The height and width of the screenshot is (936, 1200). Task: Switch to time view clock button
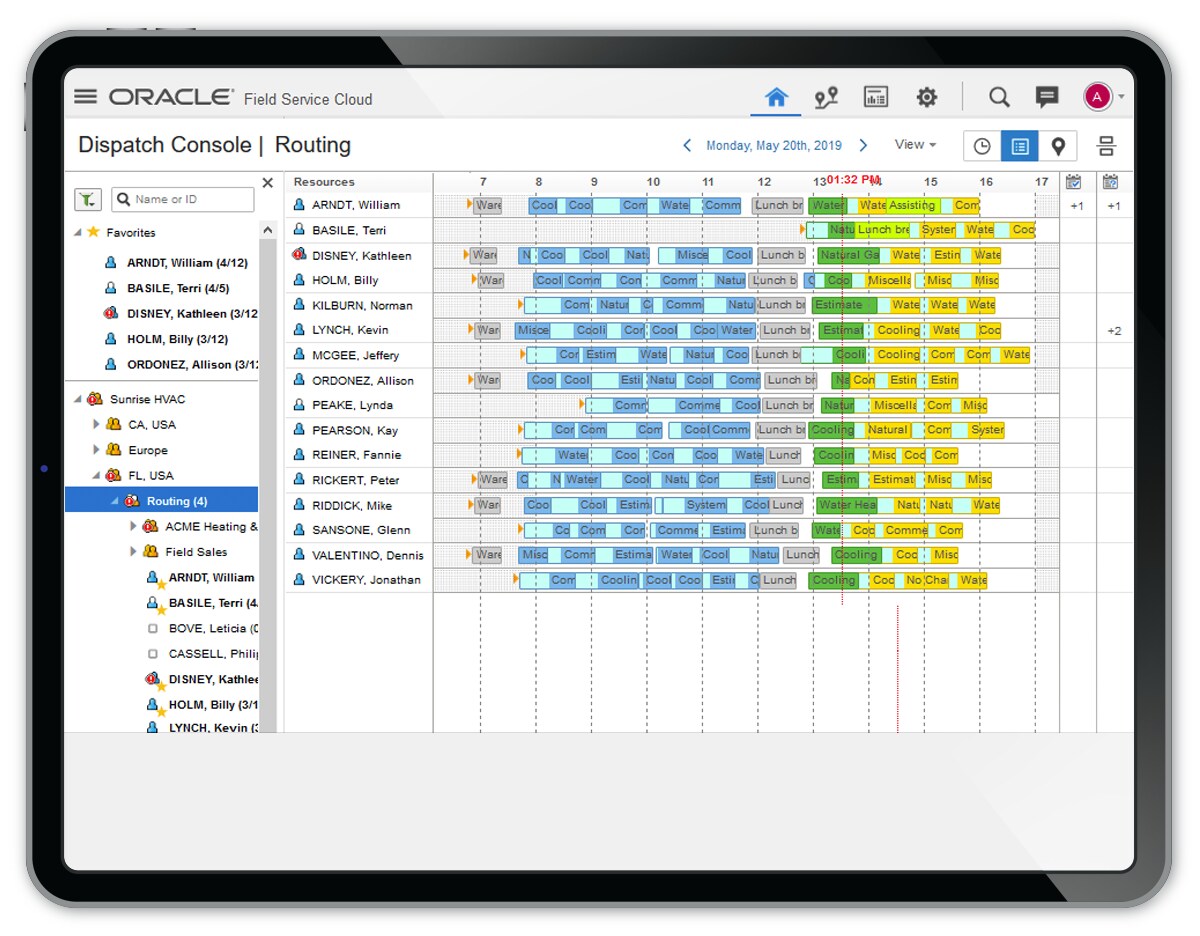982,146
